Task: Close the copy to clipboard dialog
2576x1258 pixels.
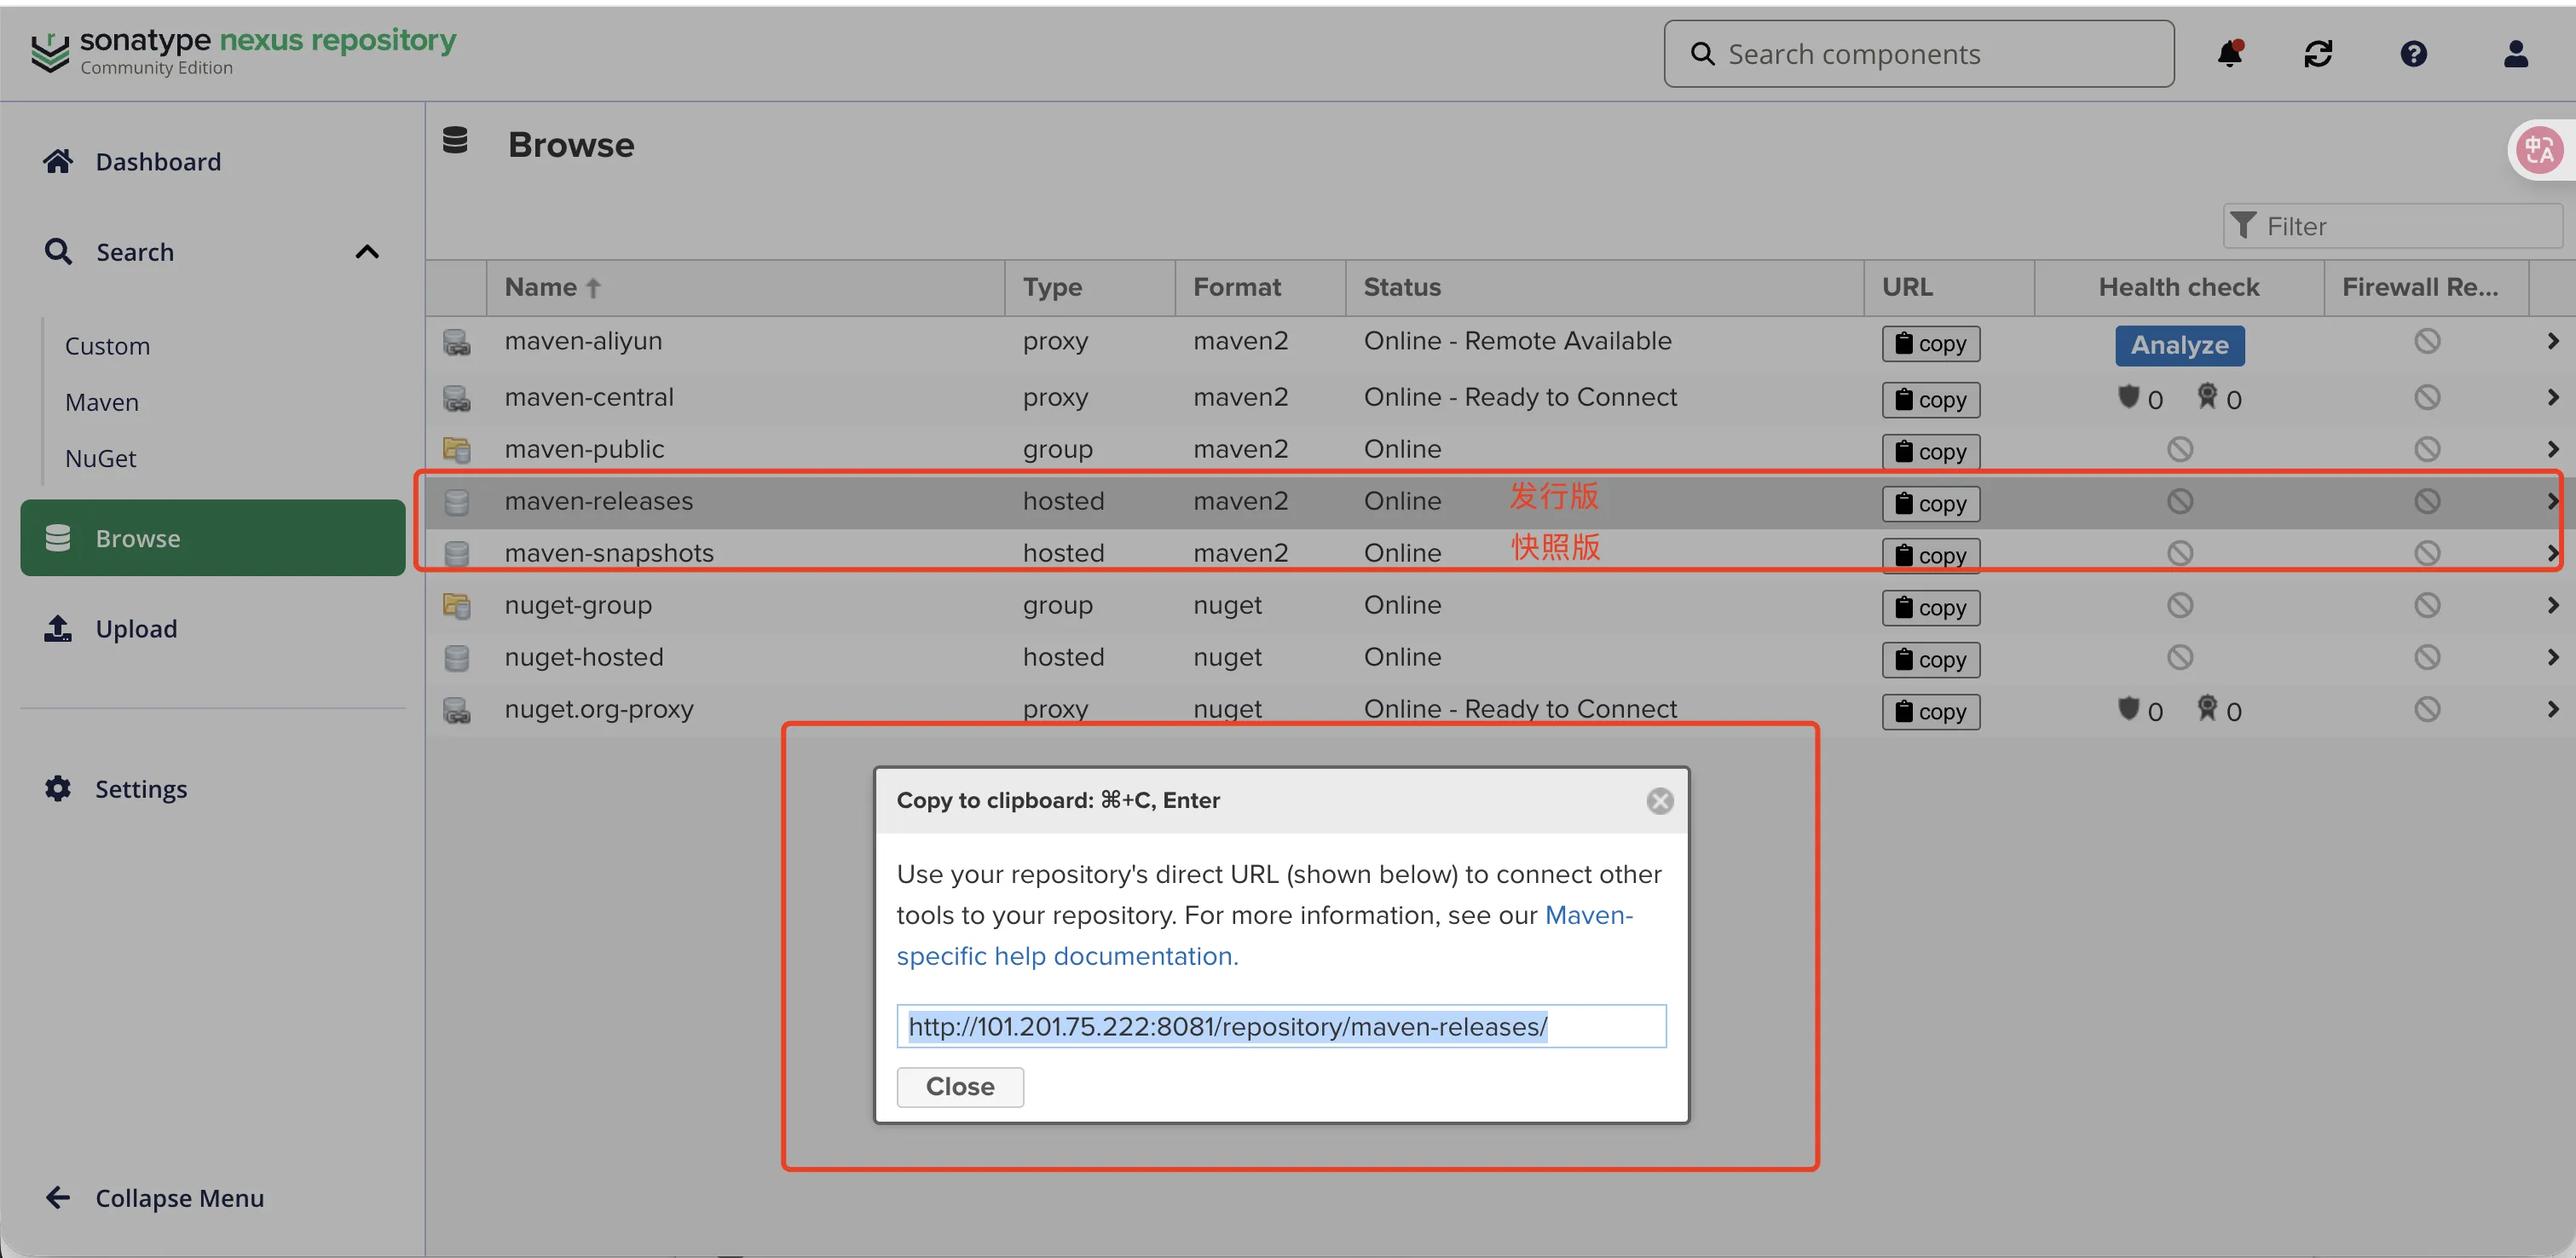Action: pos(1659,801)
